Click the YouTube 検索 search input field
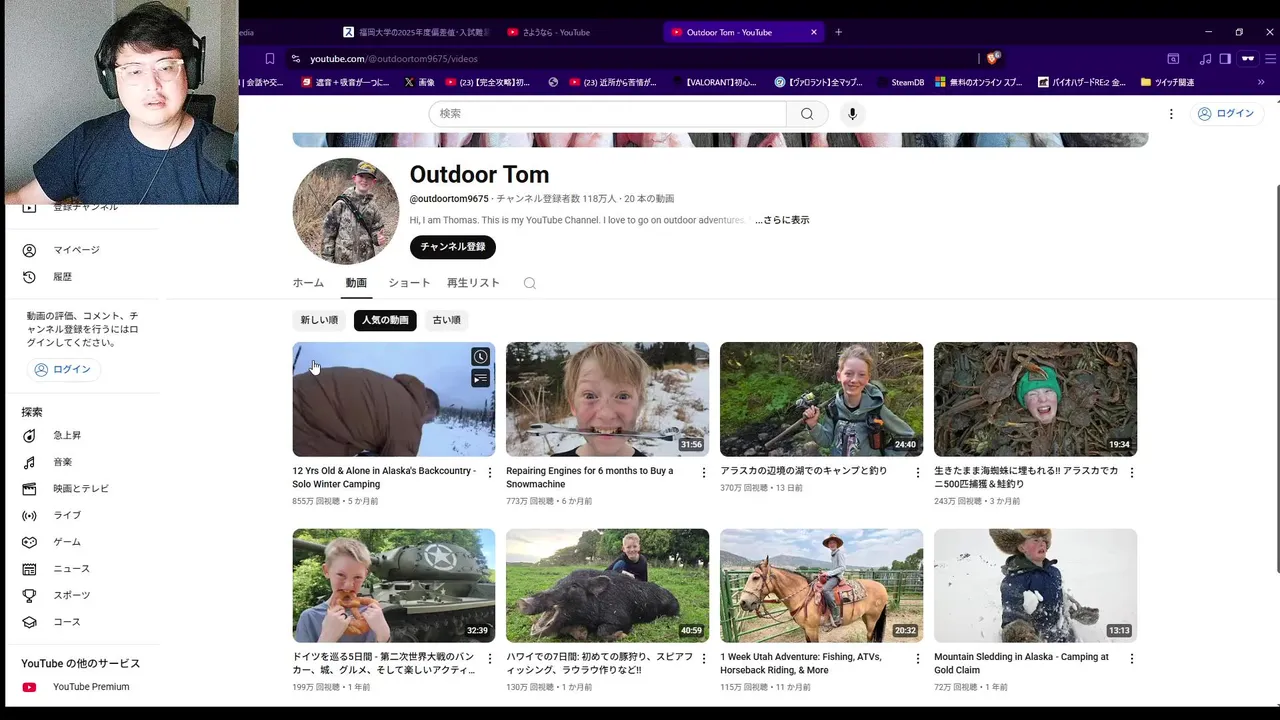Screen dimensions: 1280x720 pyautogui.click(x=608, y=114)
